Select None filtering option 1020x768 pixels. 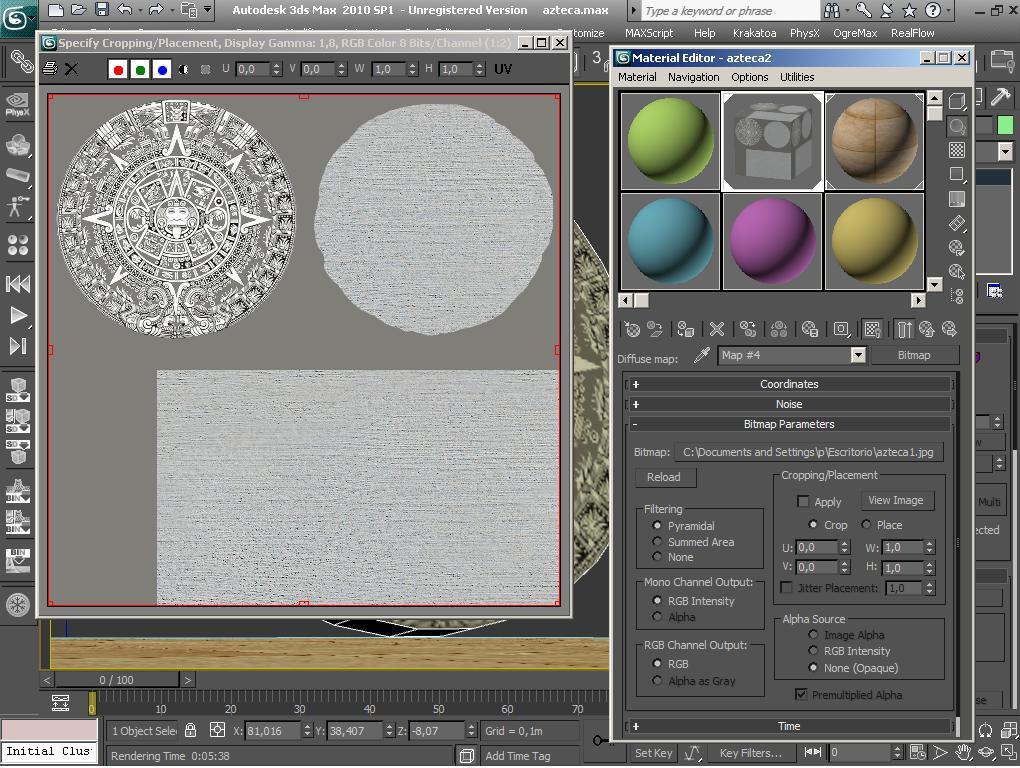657,557
